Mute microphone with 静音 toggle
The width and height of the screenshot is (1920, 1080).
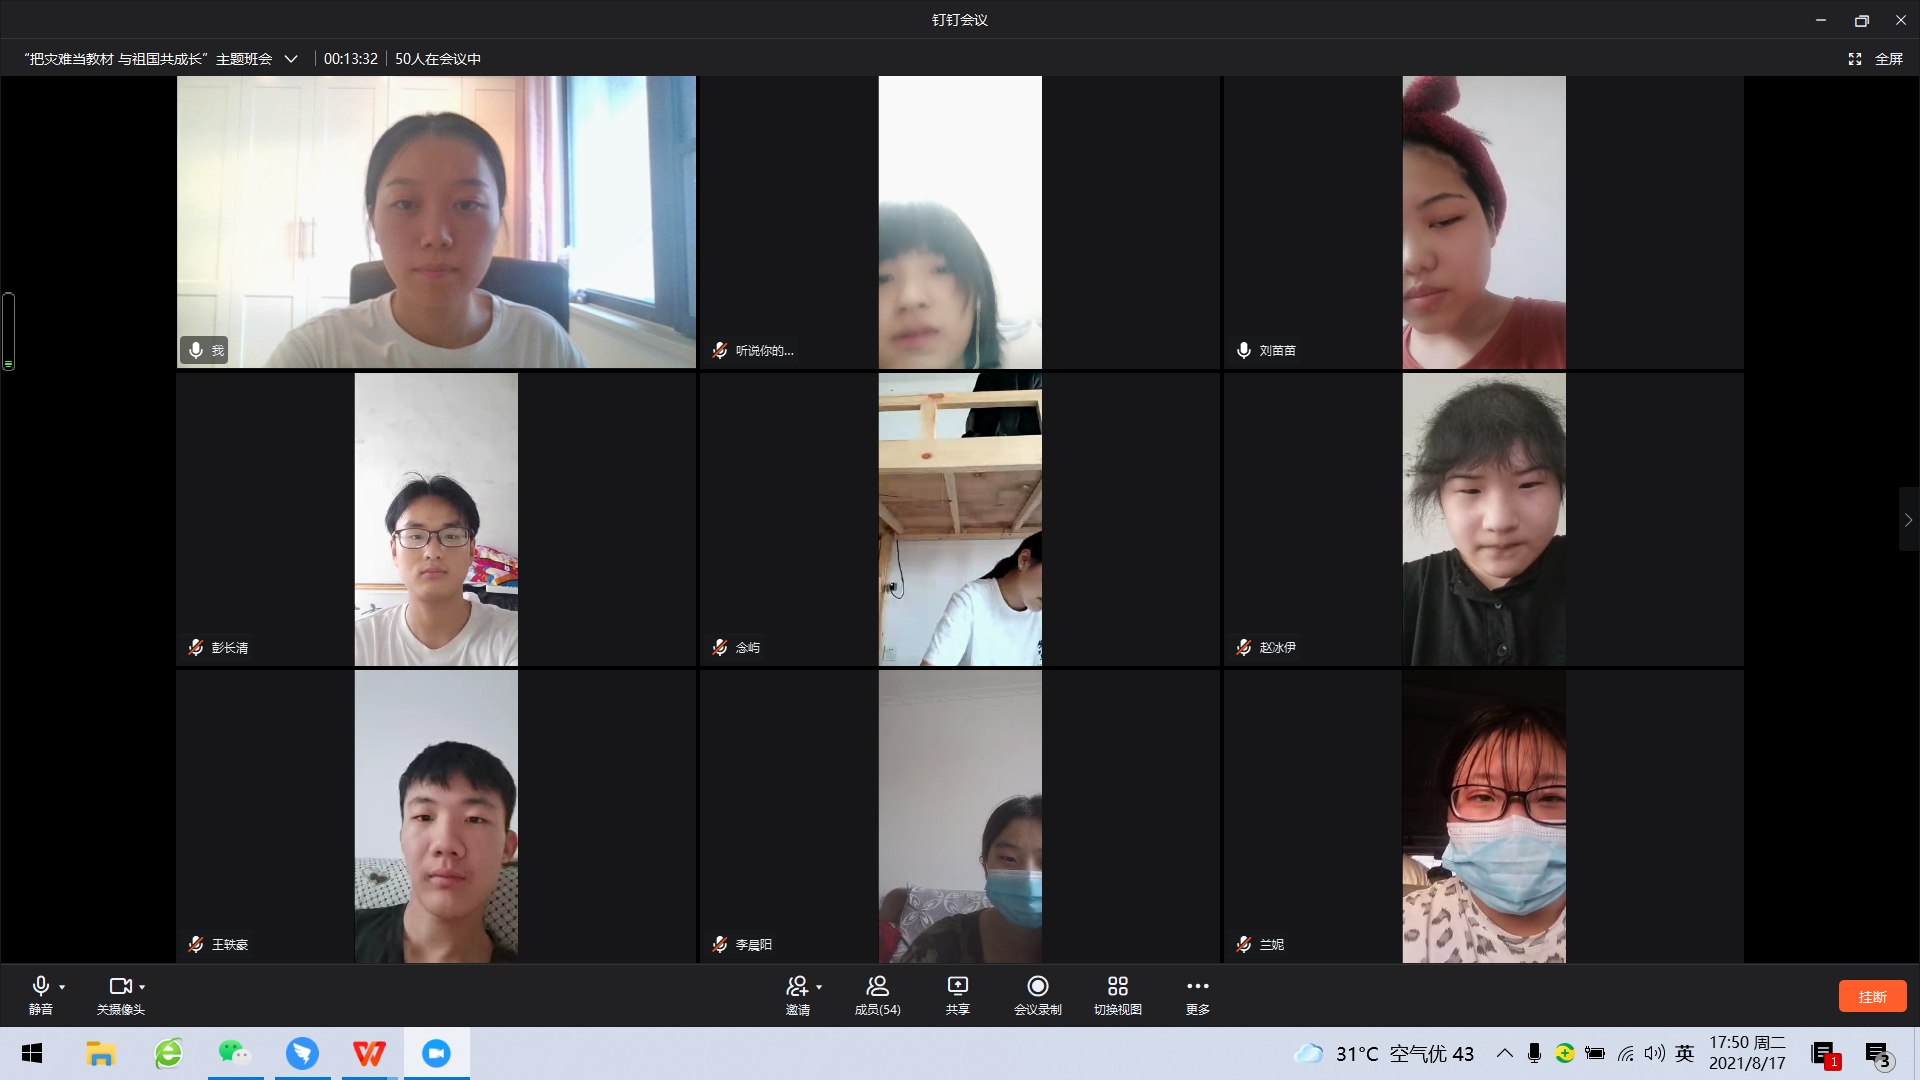(x=41, y=987)
